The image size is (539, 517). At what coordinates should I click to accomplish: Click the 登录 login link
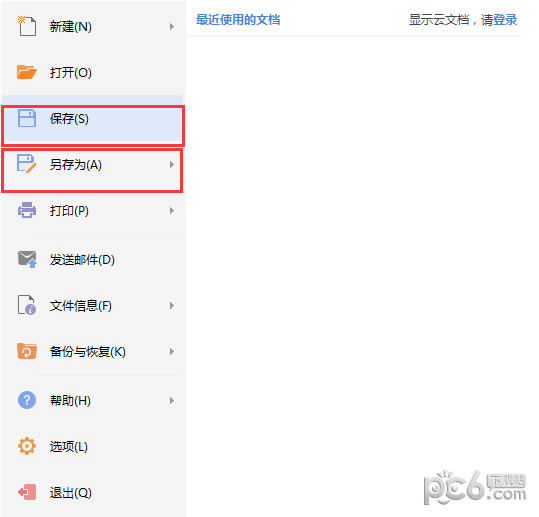click(x=505, y=20)
